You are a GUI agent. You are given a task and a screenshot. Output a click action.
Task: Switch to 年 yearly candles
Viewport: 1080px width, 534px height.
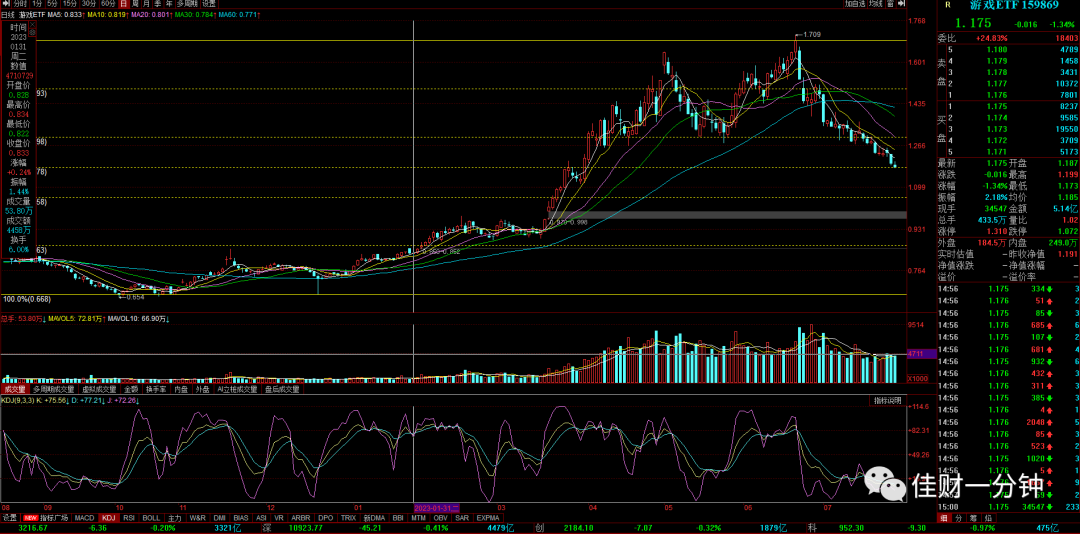click(169, 3)
